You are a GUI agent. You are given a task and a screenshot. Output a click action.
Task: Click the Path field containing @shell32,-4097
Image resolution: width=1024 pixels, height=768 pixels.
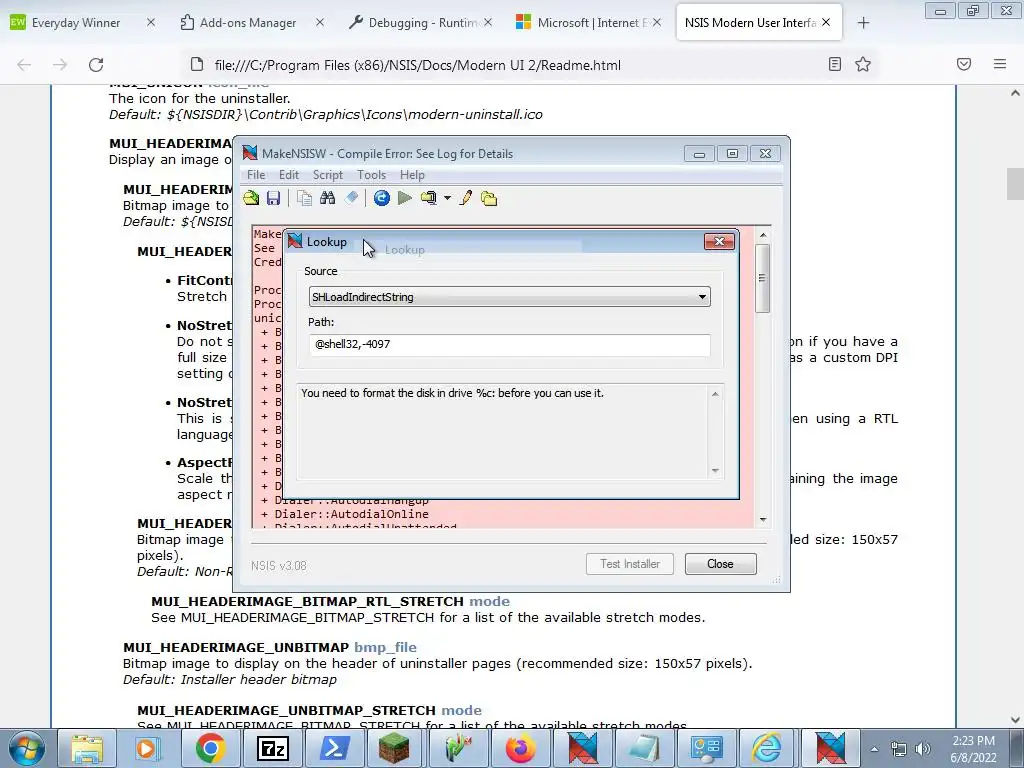[x=509, y=344]
